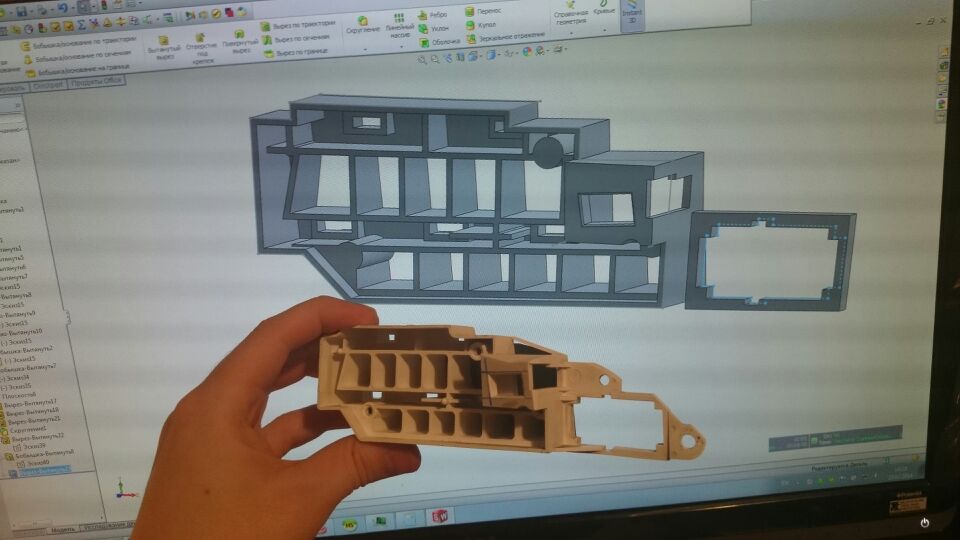Select the Купол (Dome) feature
This screenshot has width=960, height=540.
(470, 26)
